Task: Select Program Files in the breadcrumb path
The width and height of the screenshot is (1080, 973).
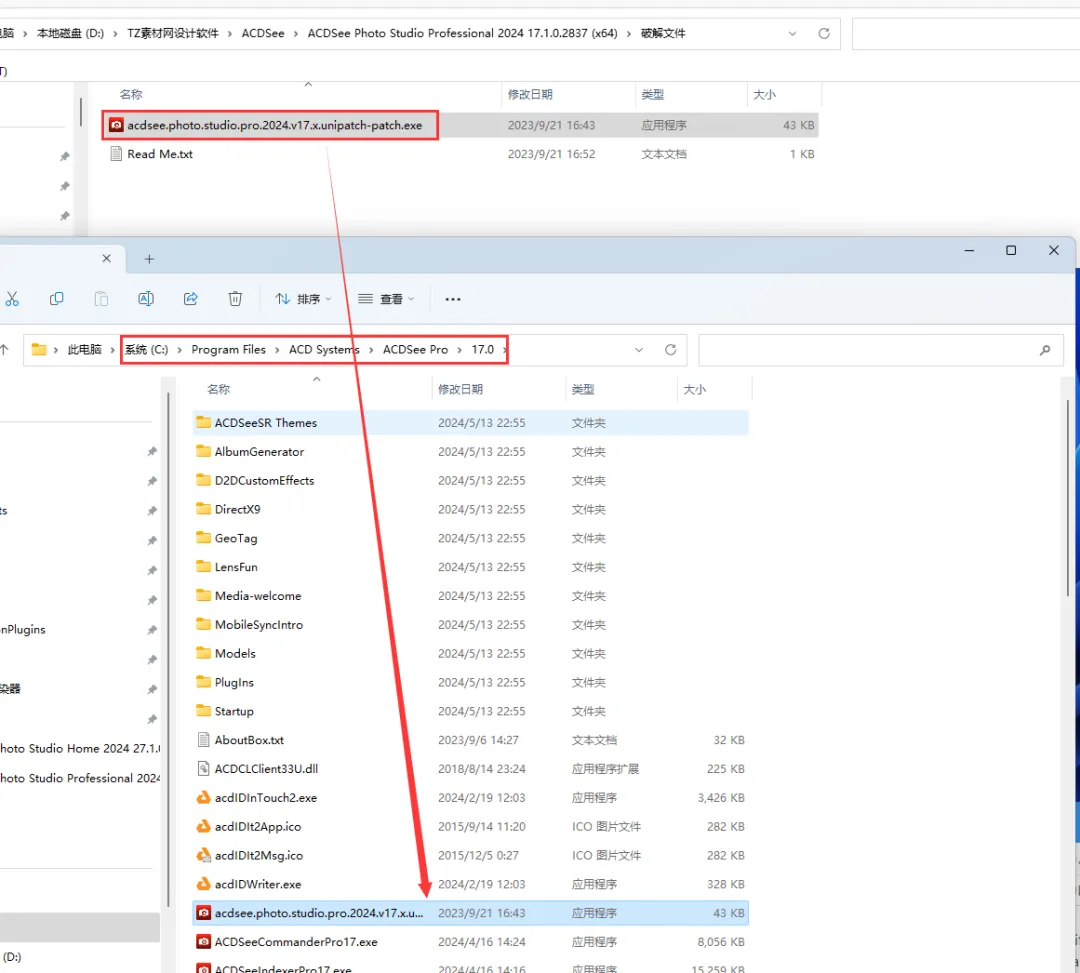Action: (x=228, y=350)
